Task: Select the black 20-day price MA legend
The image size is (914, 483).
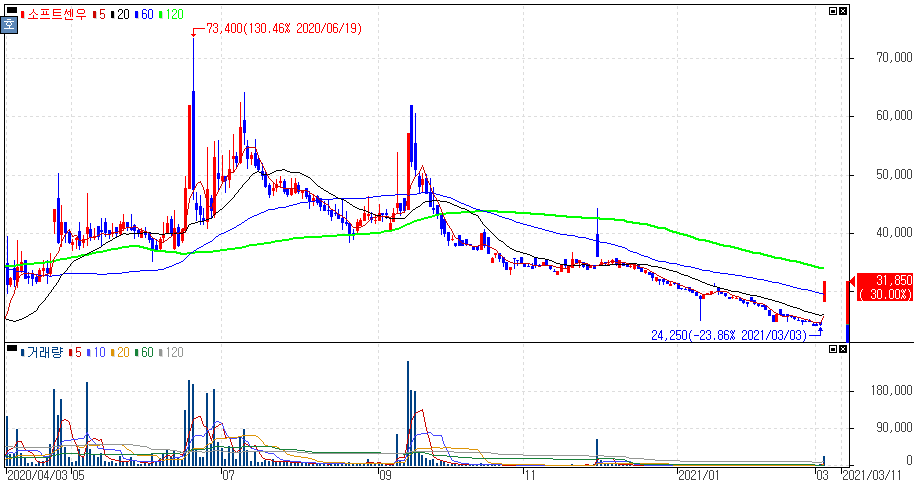Action: [x=120, y=15]
